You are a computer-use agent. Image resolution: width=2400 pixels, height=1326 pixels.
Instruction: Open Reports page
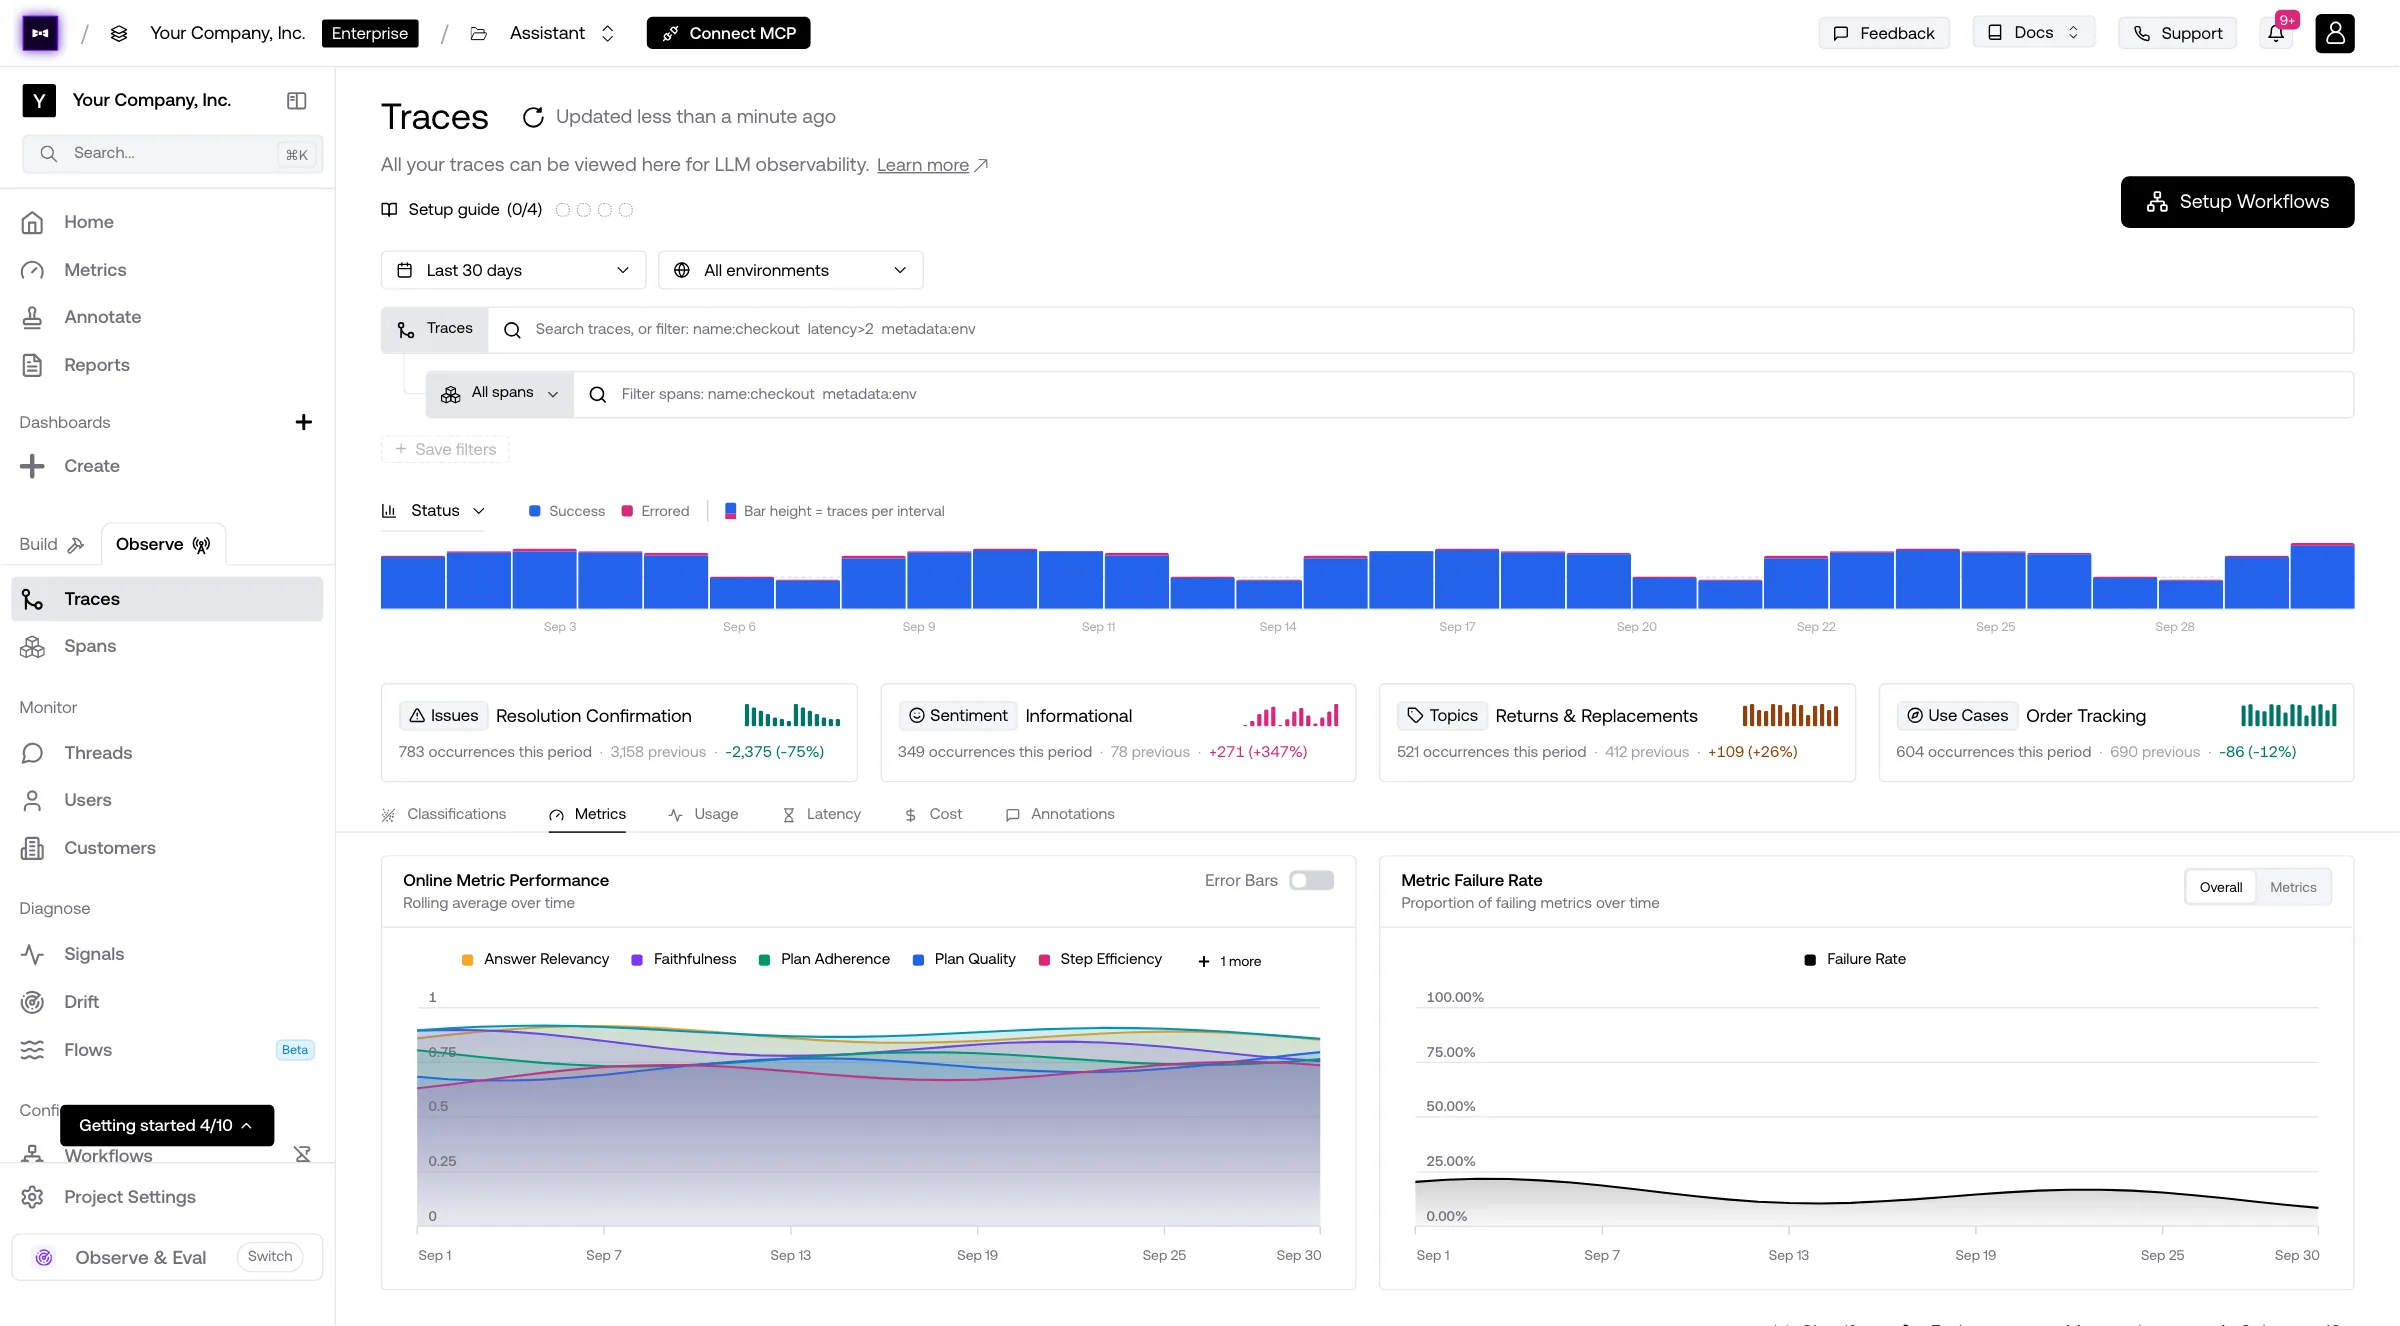tap(167, 365)
